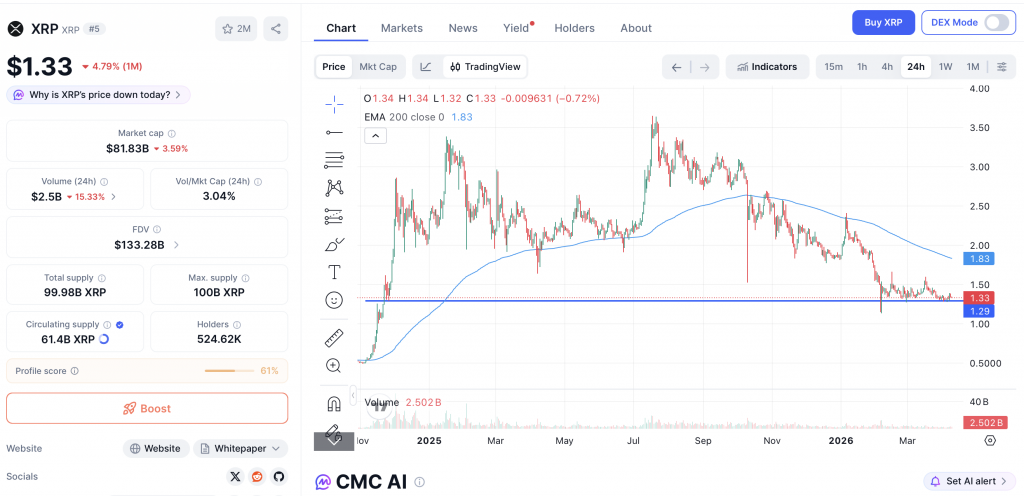Click the Profile score progress bar
Screen dimensions: 1024x496
229,371
